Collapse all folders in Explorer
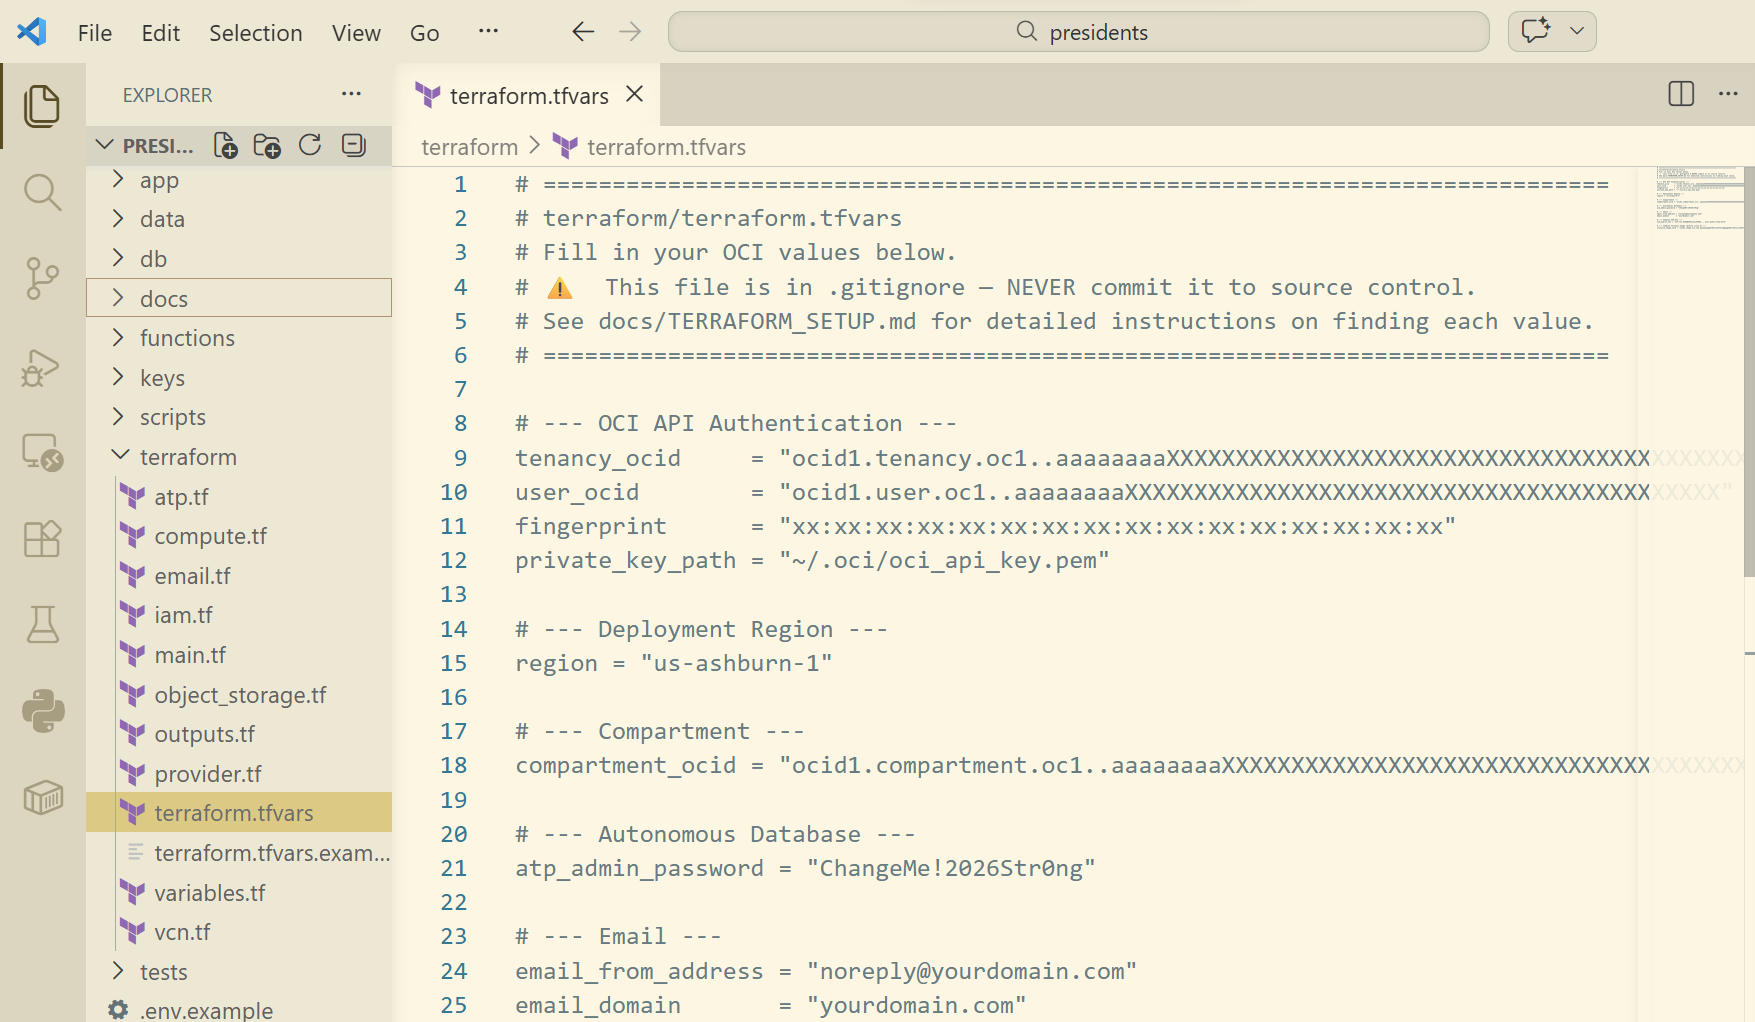Screen dimensions: 1755x1022 point(353,146)
